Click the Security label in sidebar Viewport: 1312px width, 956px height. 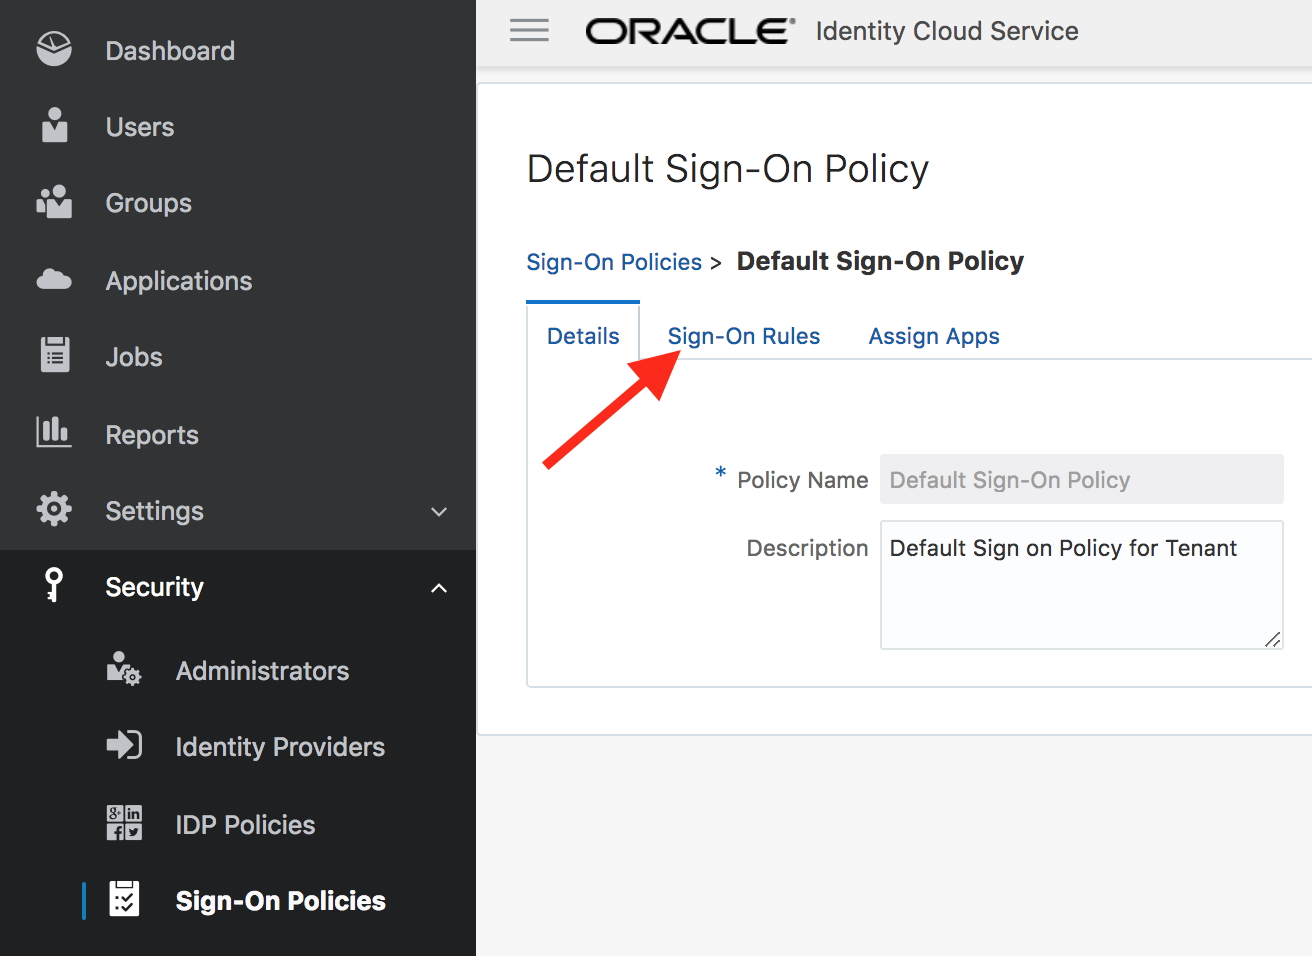point(155,587)
